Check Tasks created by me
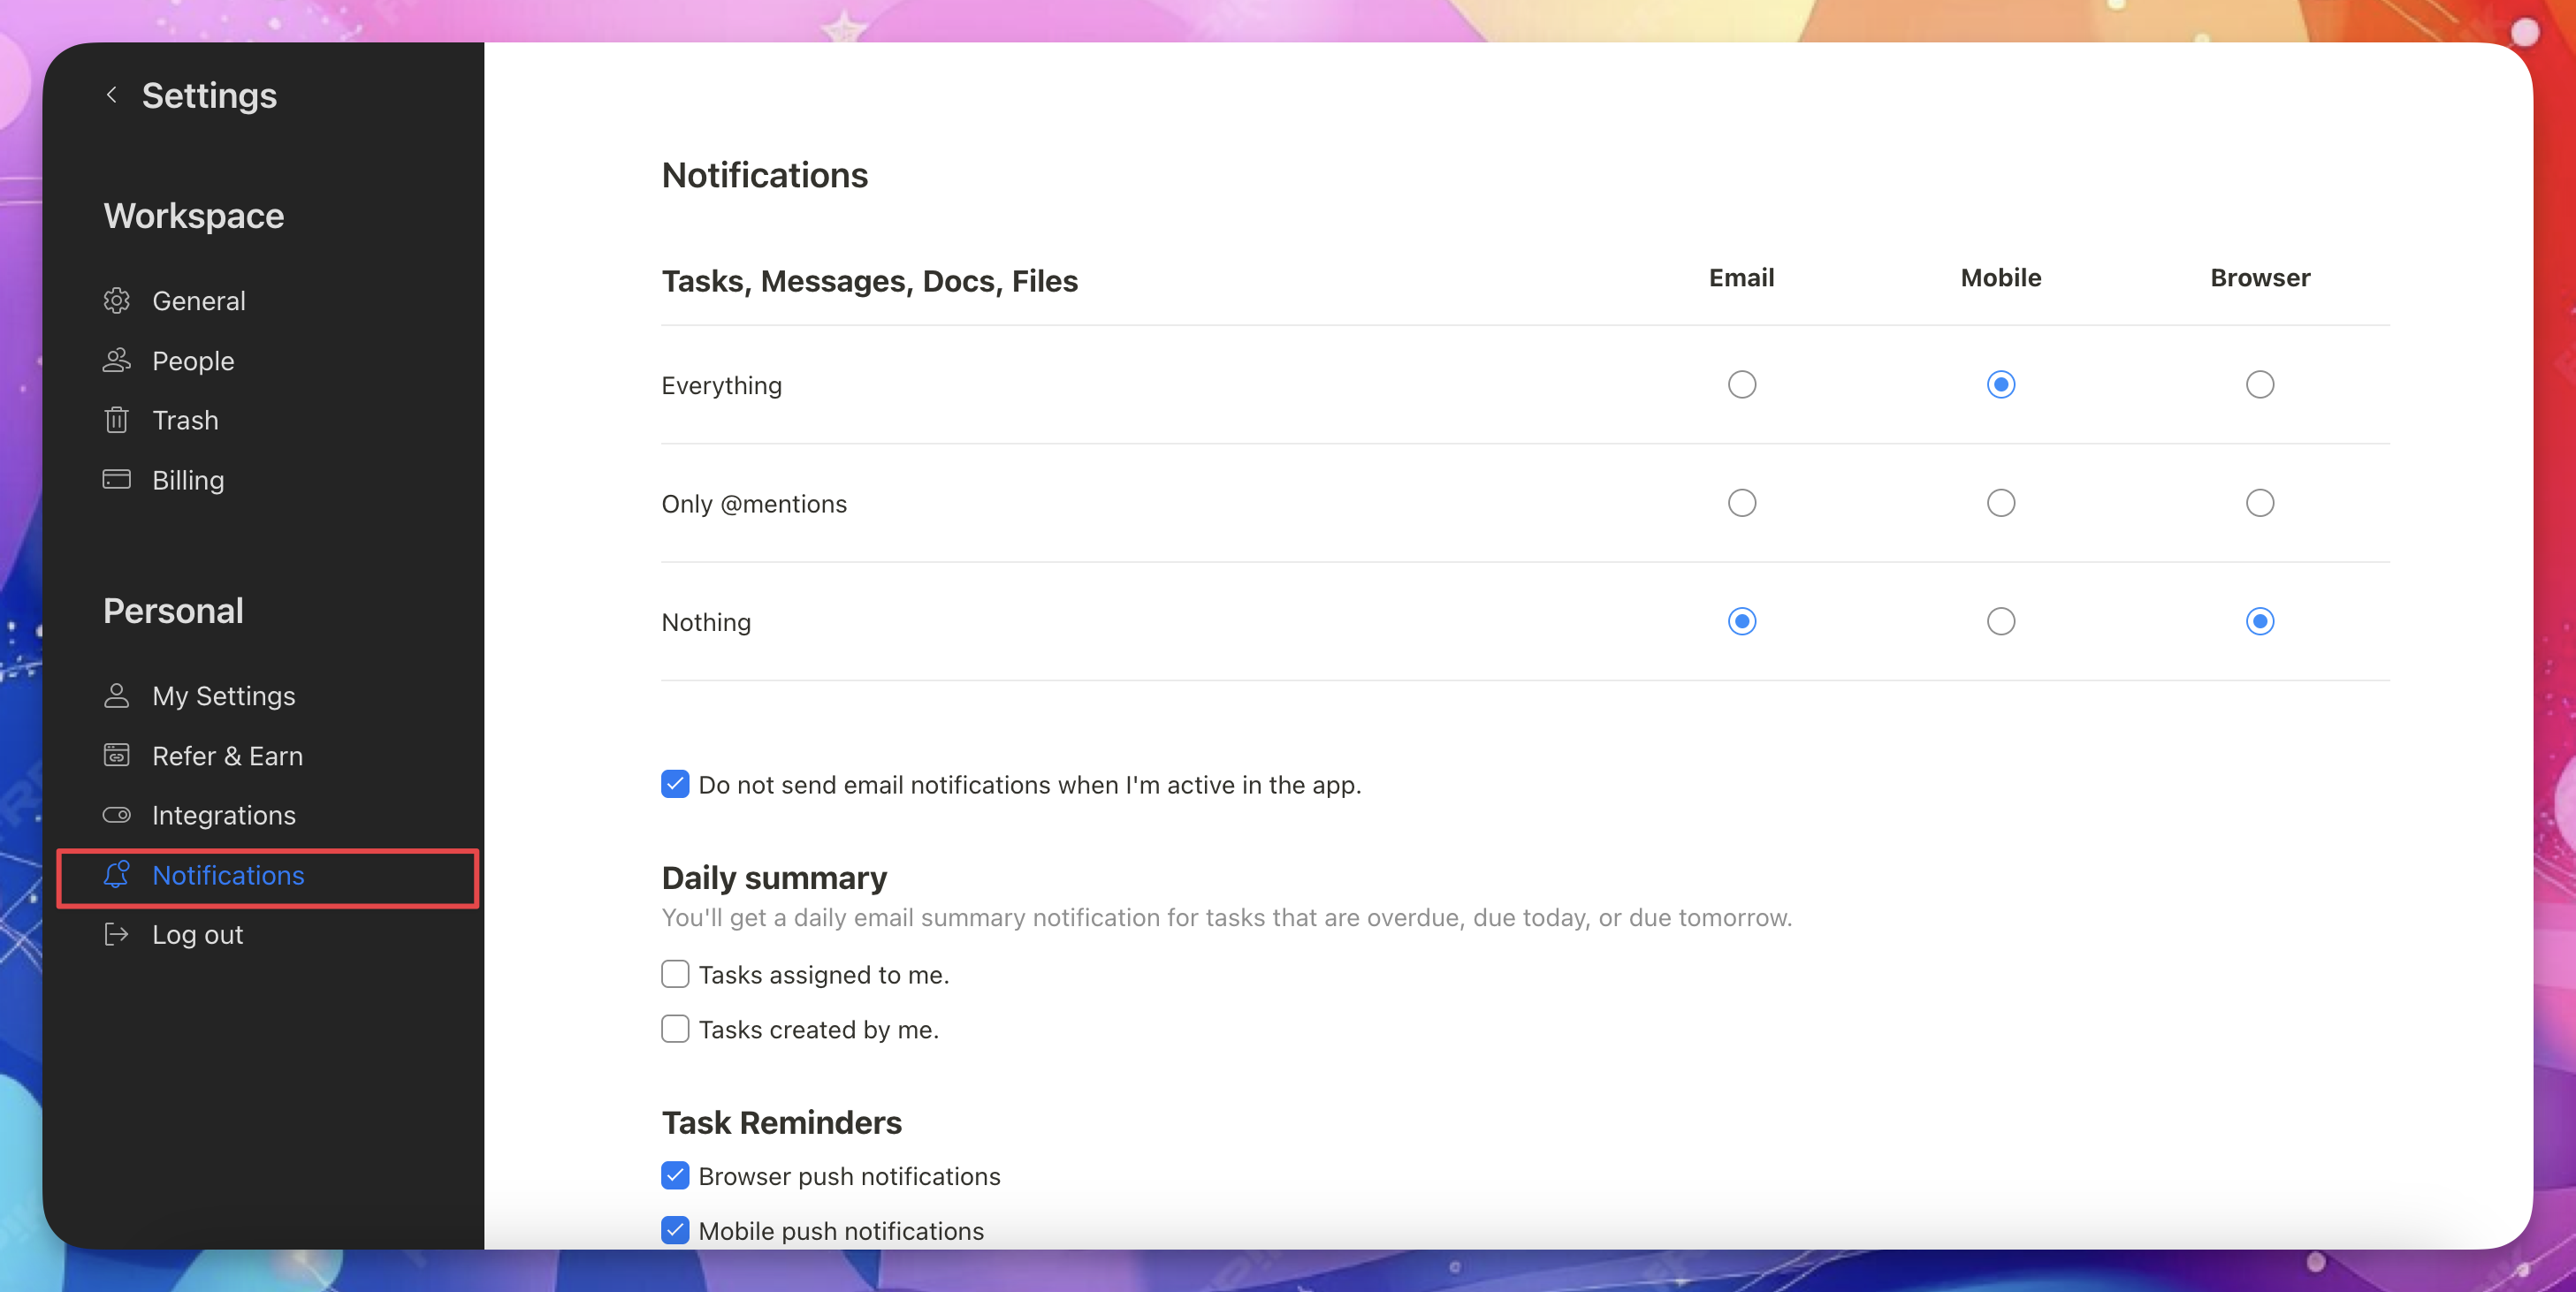Viewport: 2576px width, 1292px height. 675,1030
